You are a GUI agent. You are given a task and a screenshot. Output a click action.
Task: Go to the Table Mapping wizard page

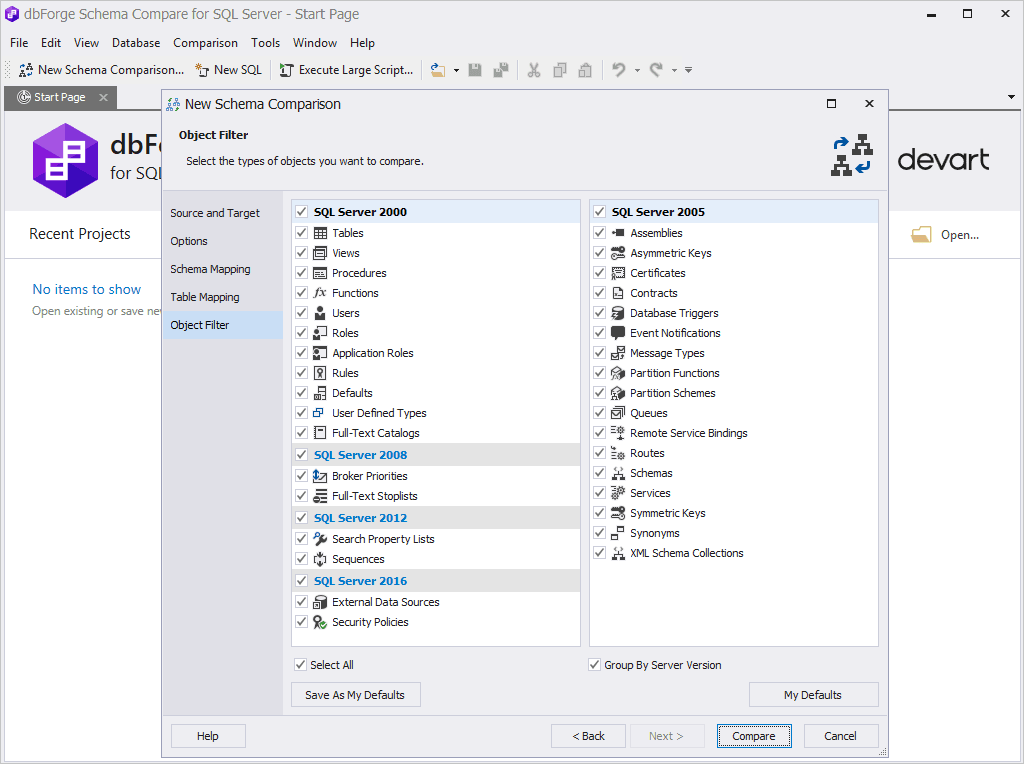click(x=223, y=297)
